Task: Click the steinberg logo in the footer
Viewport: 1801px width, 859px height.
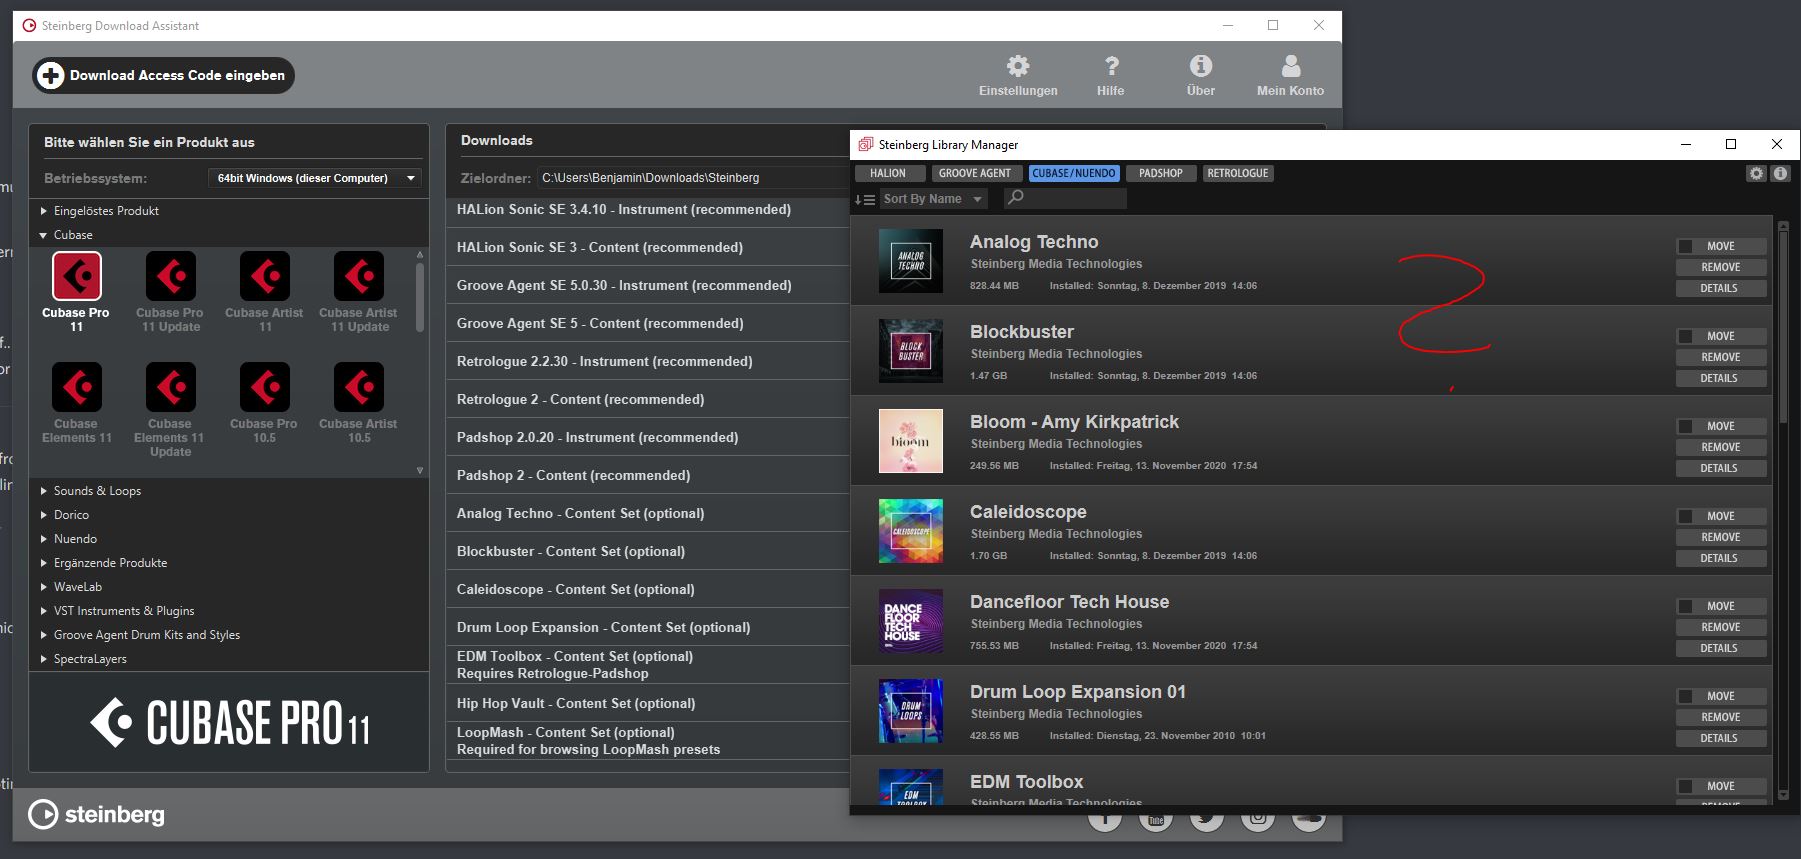Action: pos(96,814)
